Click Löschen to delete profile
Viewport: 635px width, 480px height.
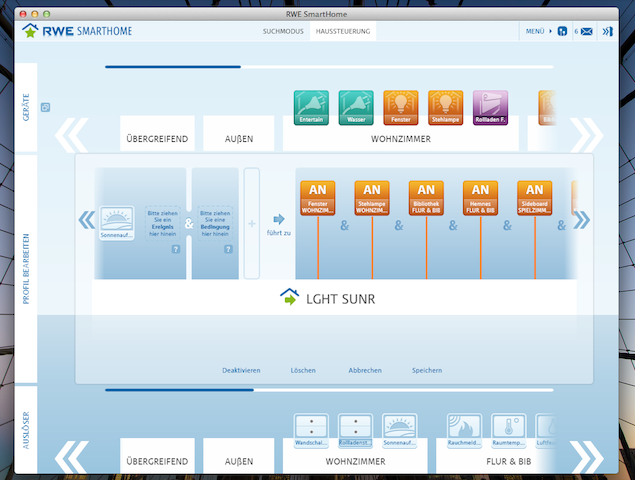click(303, 370)
